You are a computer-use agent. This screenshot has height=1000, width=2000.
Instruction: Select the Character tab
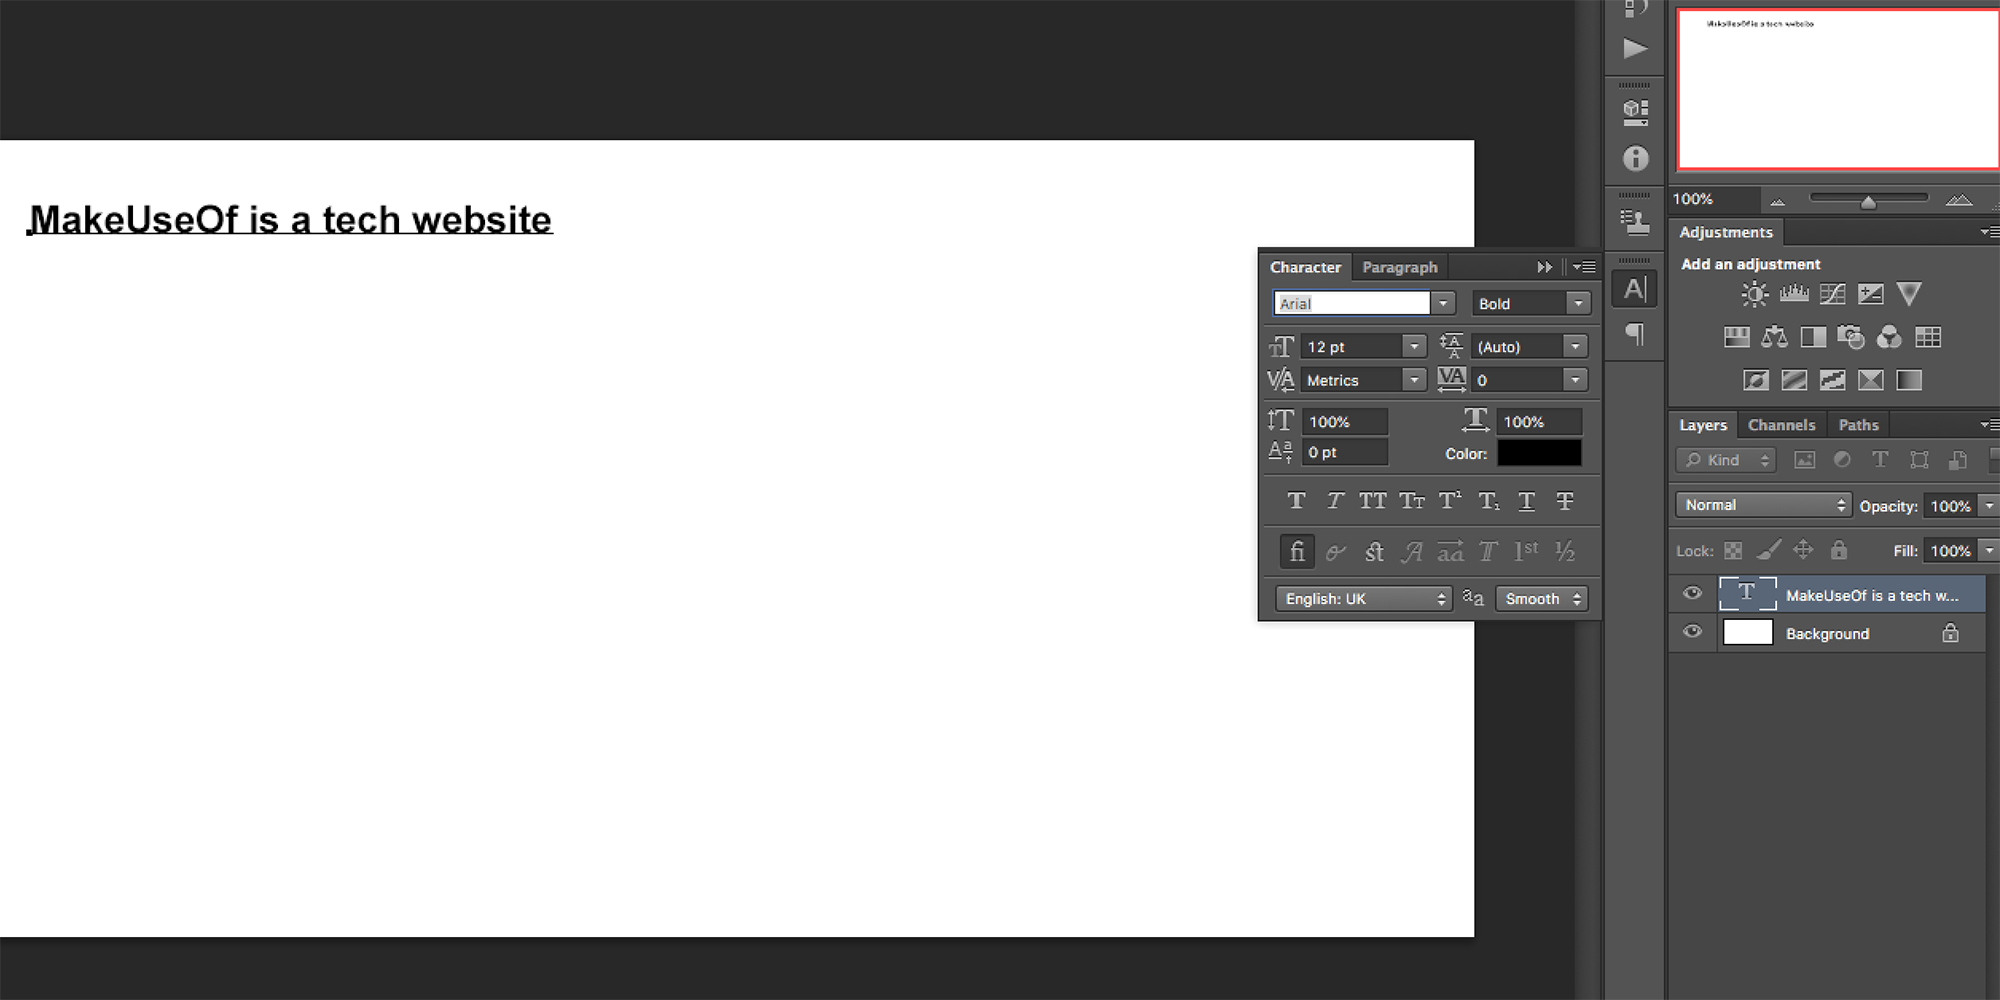[1305, 267]
